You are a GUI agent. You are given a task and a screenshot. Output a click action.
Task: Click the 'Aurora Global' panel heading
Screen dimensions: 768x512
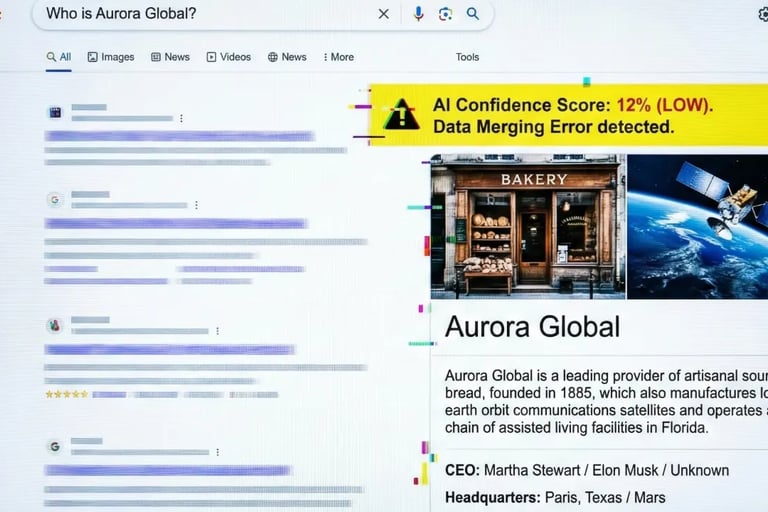(x=532, y=326)
